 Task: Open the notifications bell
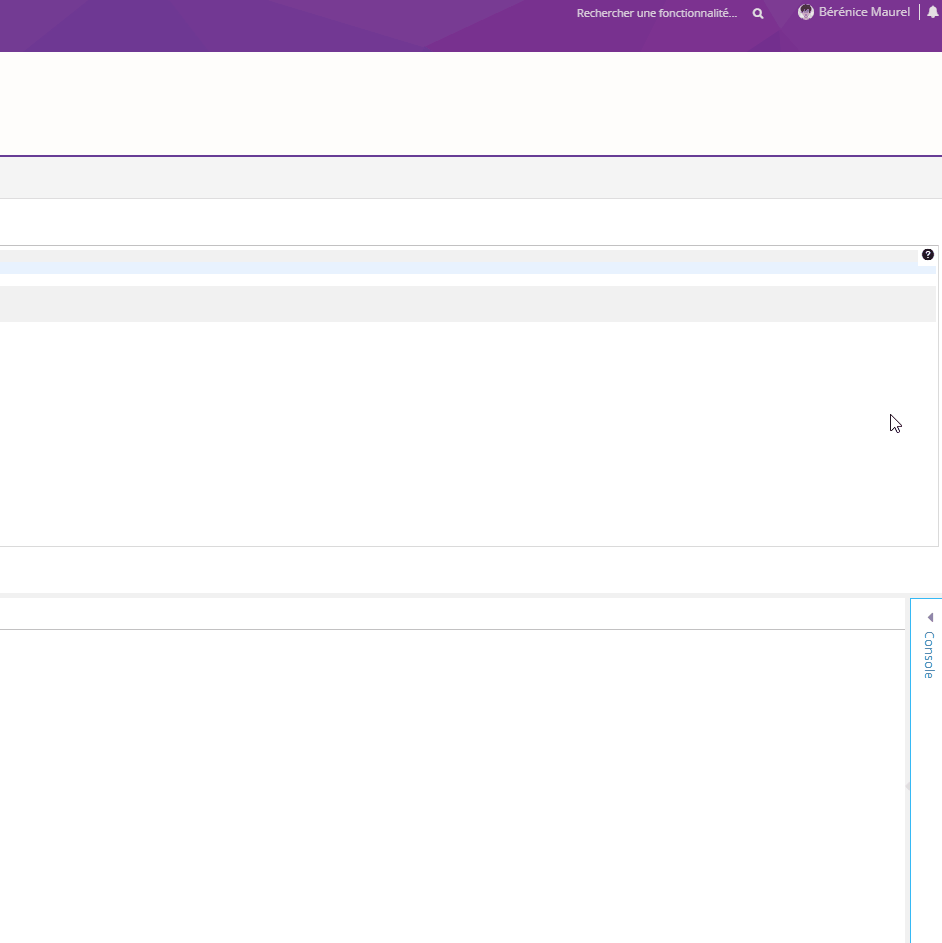932,12
